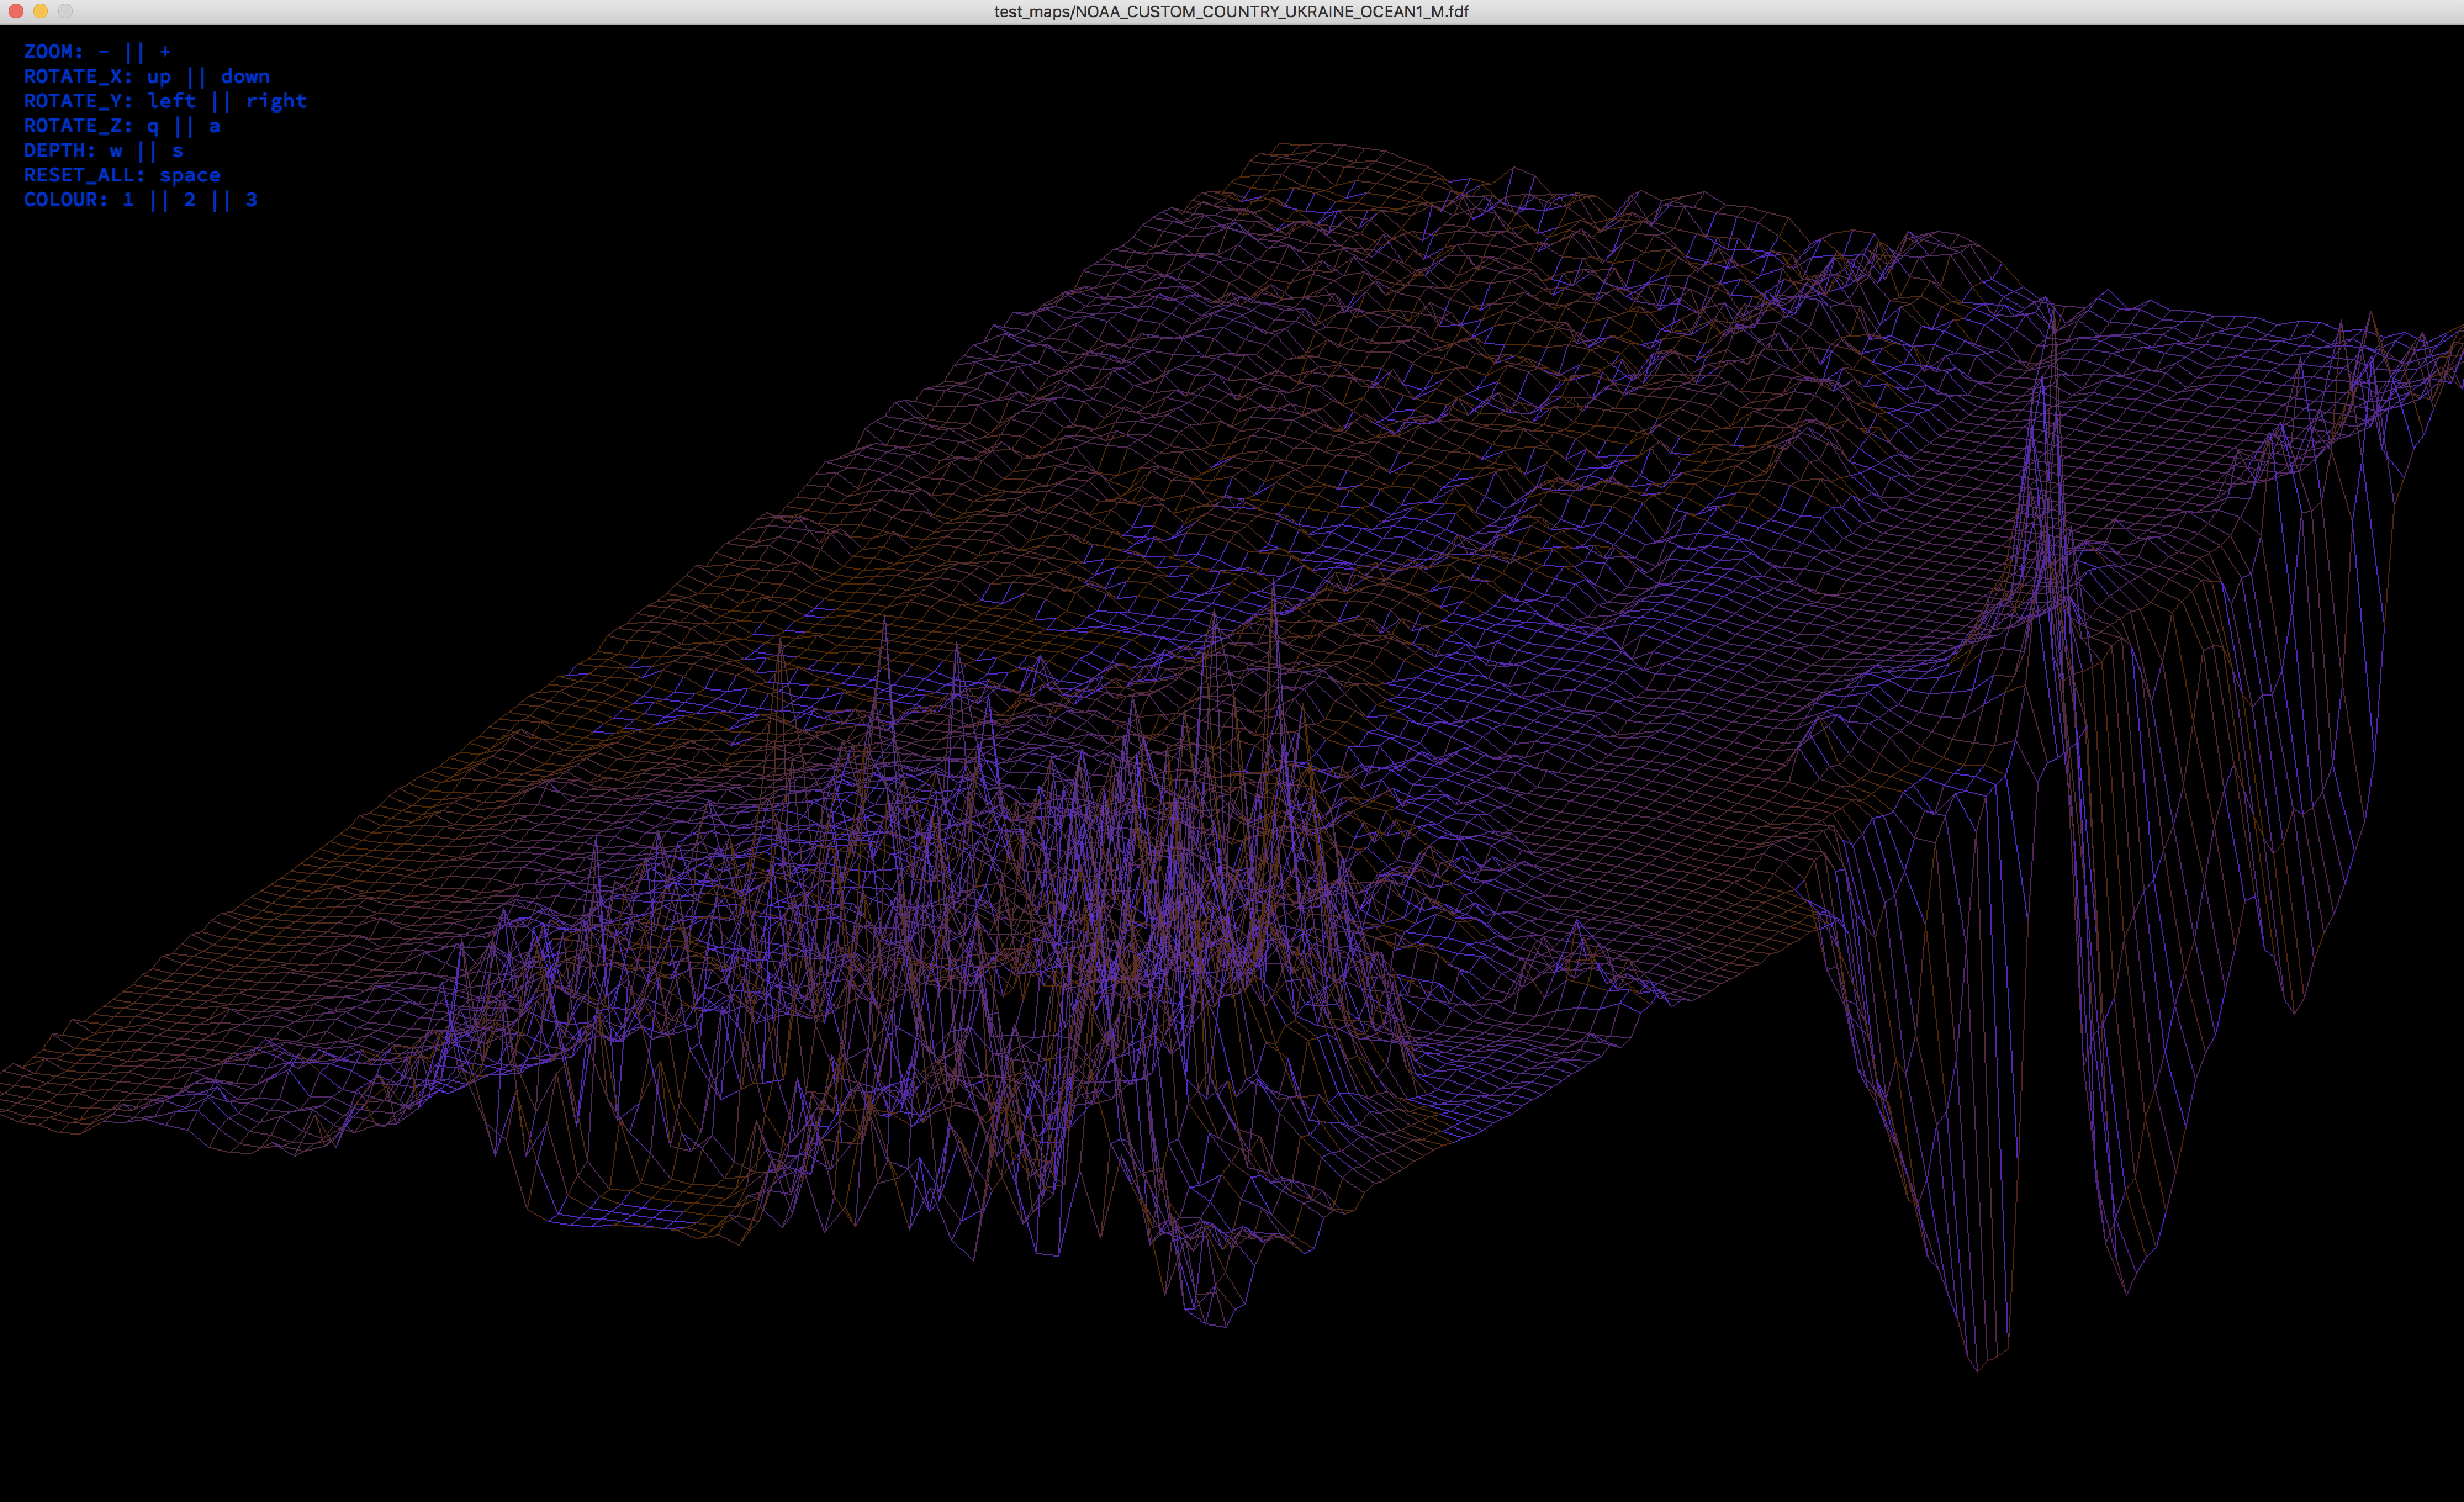The width and height of the screenshot is (2464, 1502).
Task: Click the letter 'a' in ROTATE_Z line
Action: [x=214, y=126]
